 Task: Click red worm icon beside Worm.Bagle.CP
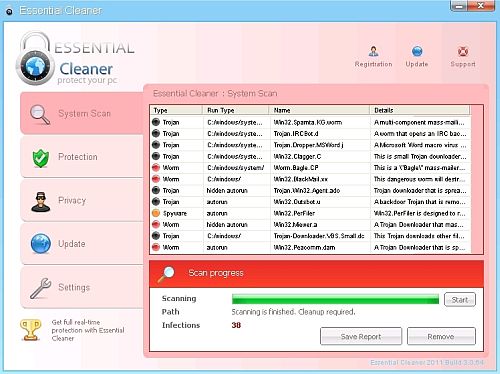pyautogui.click(x=156, y=167)
